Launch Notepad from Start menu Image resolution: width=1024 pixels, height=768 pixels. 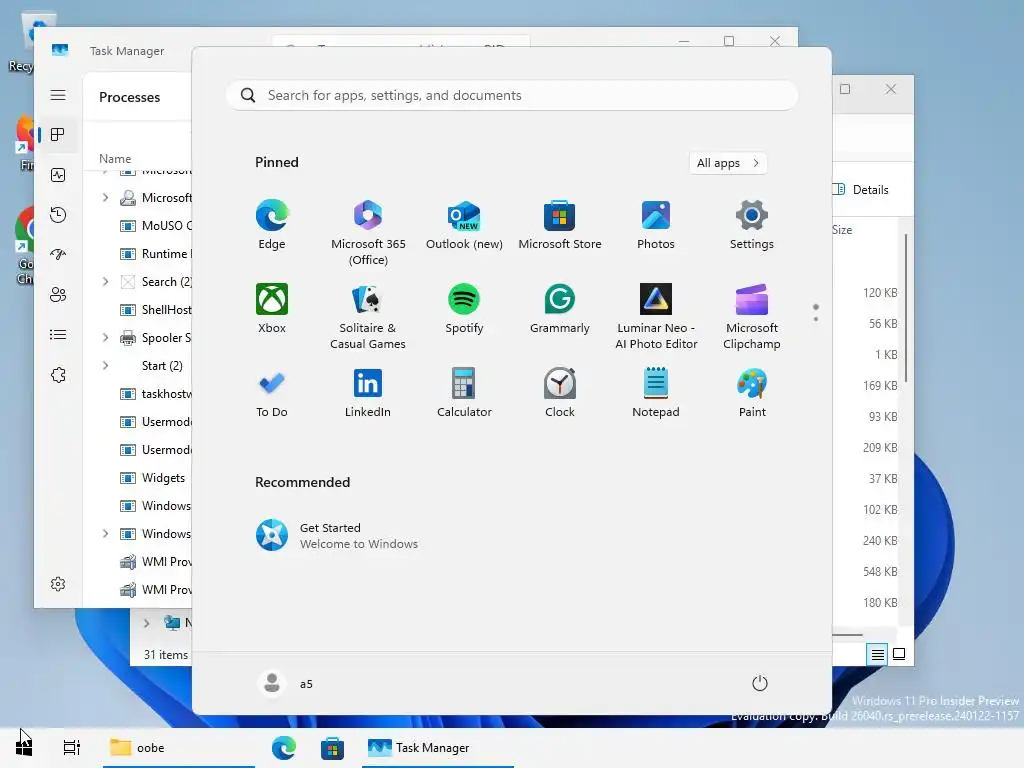point(656,393)
